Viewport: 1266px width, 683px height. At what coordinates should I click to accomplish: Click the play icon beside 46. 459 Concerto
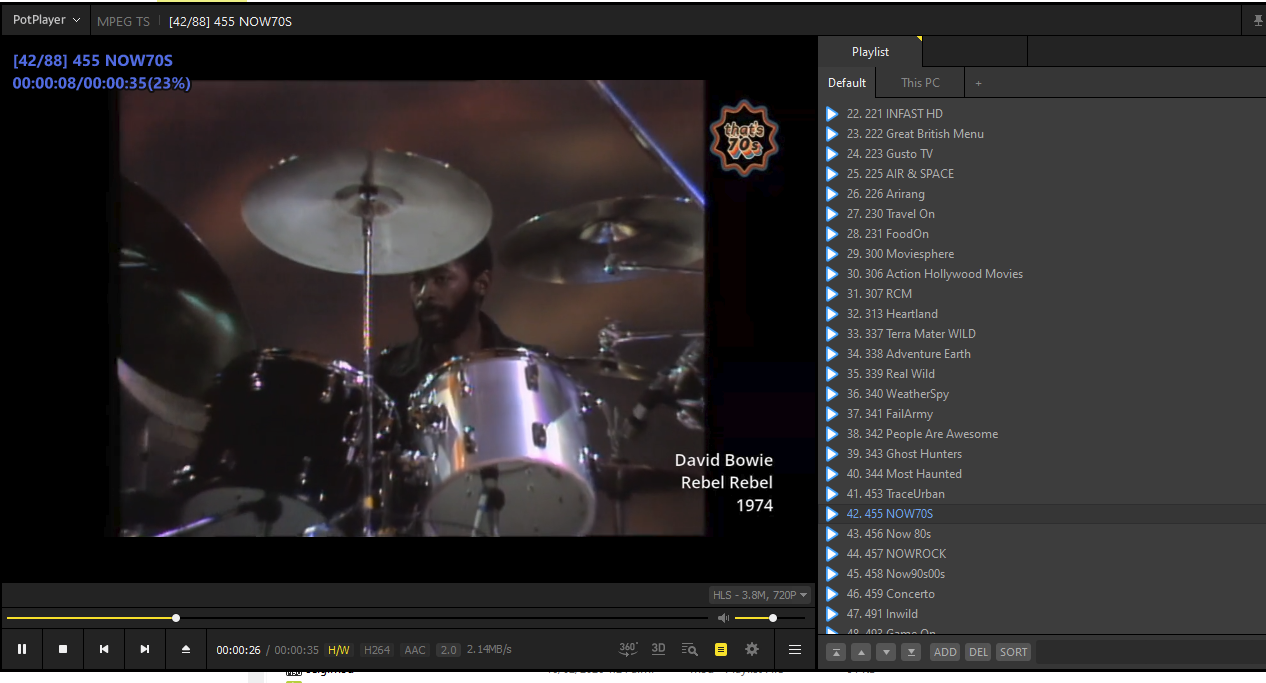click(x=832, y=594)
